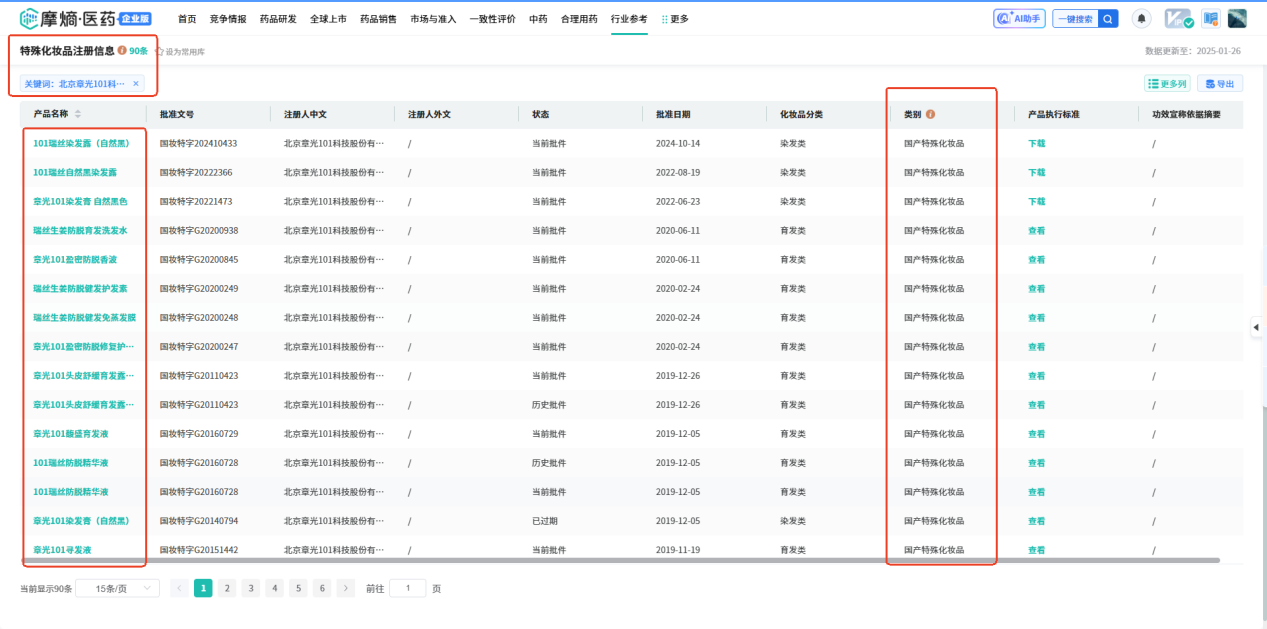Screen dimensions: 1267x629
Task: Click info icon next to 类别 header
Action: coord(930,114)
